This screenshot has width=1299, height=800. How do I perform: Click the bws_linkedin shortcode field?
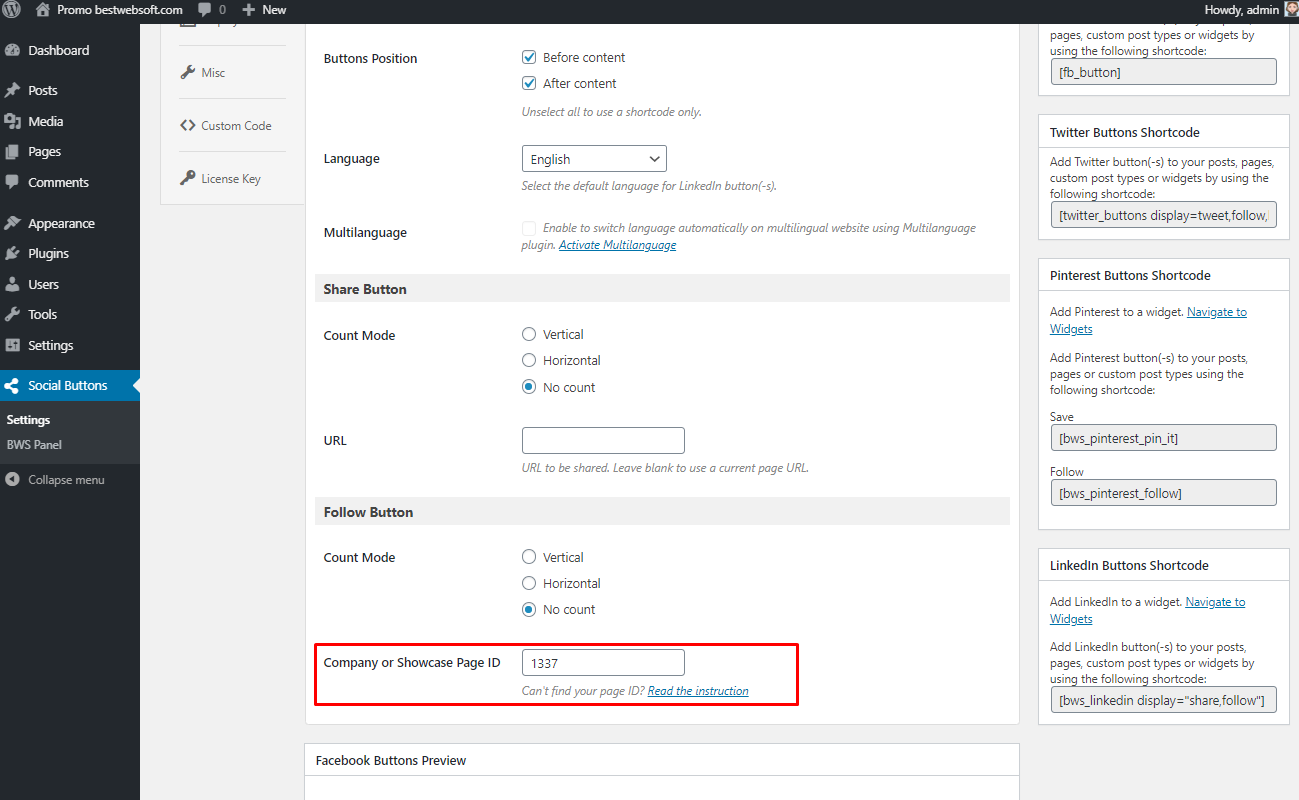point(1164,700)
